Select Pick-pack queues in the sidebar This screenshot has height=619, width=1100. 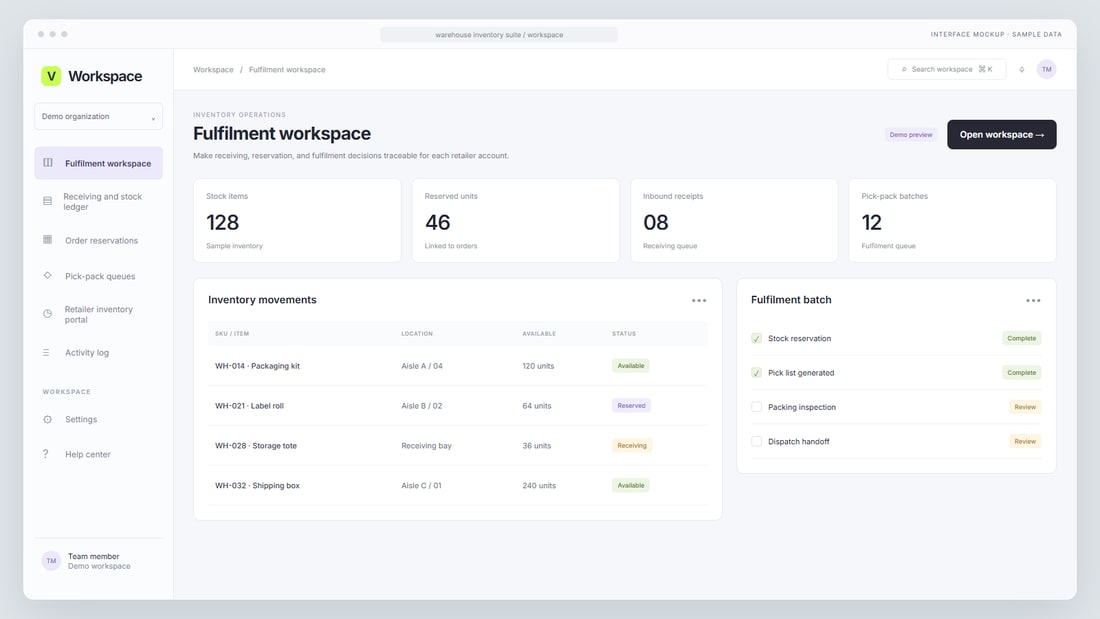98,276
